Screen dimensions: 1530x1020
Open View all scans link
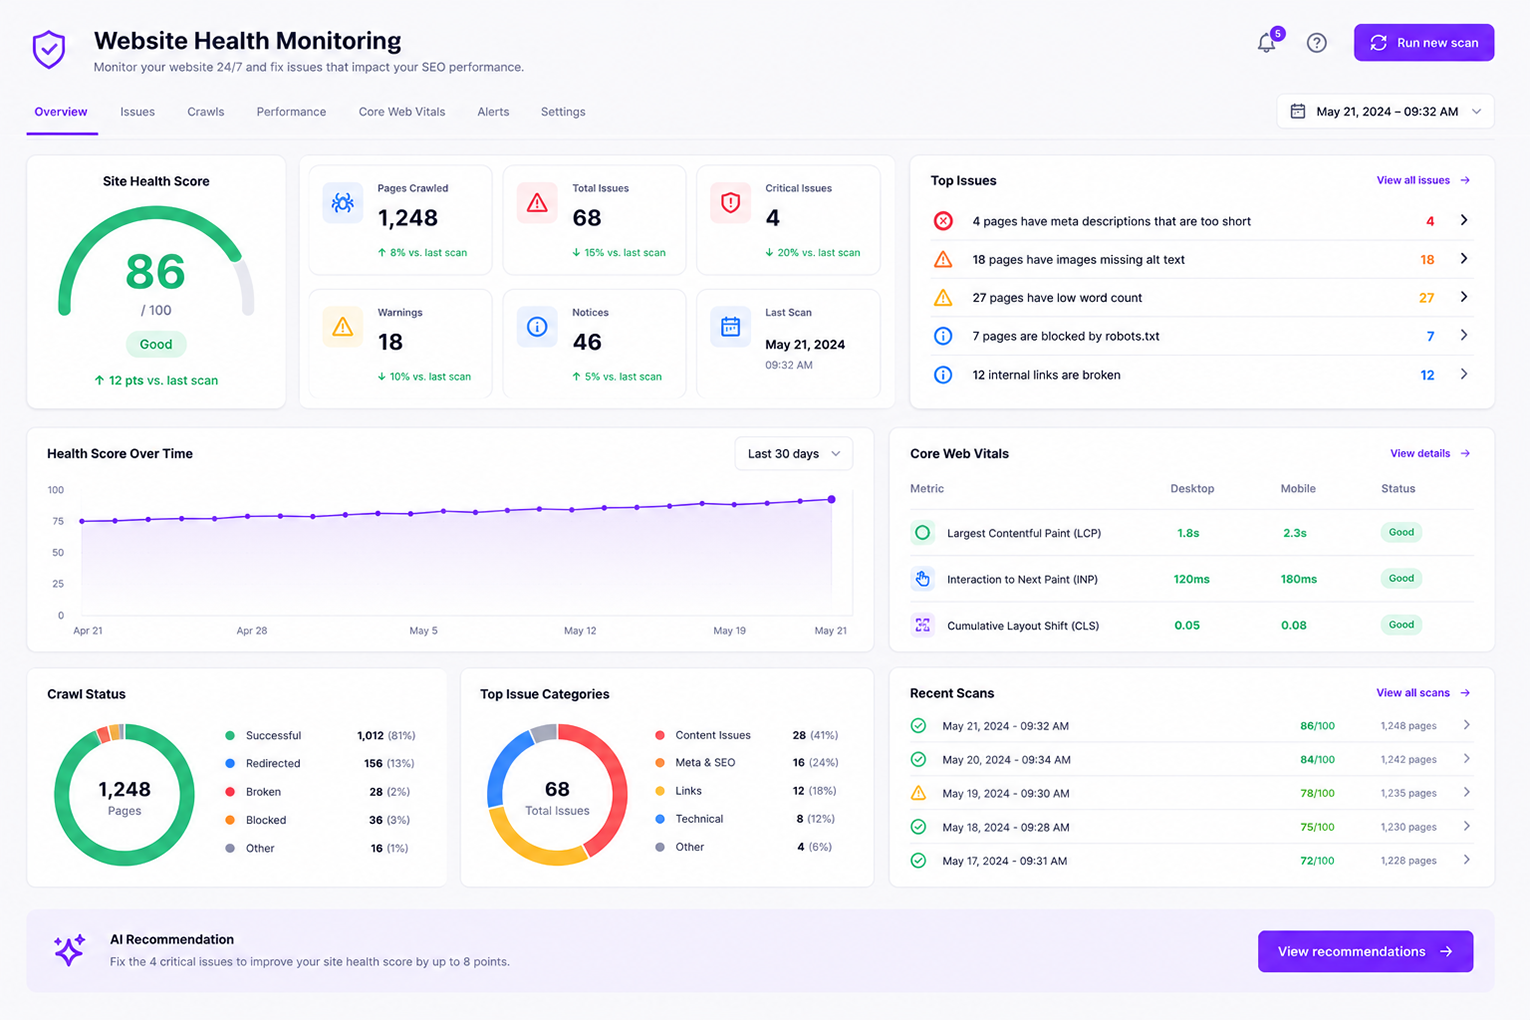tap(1423, 693)
